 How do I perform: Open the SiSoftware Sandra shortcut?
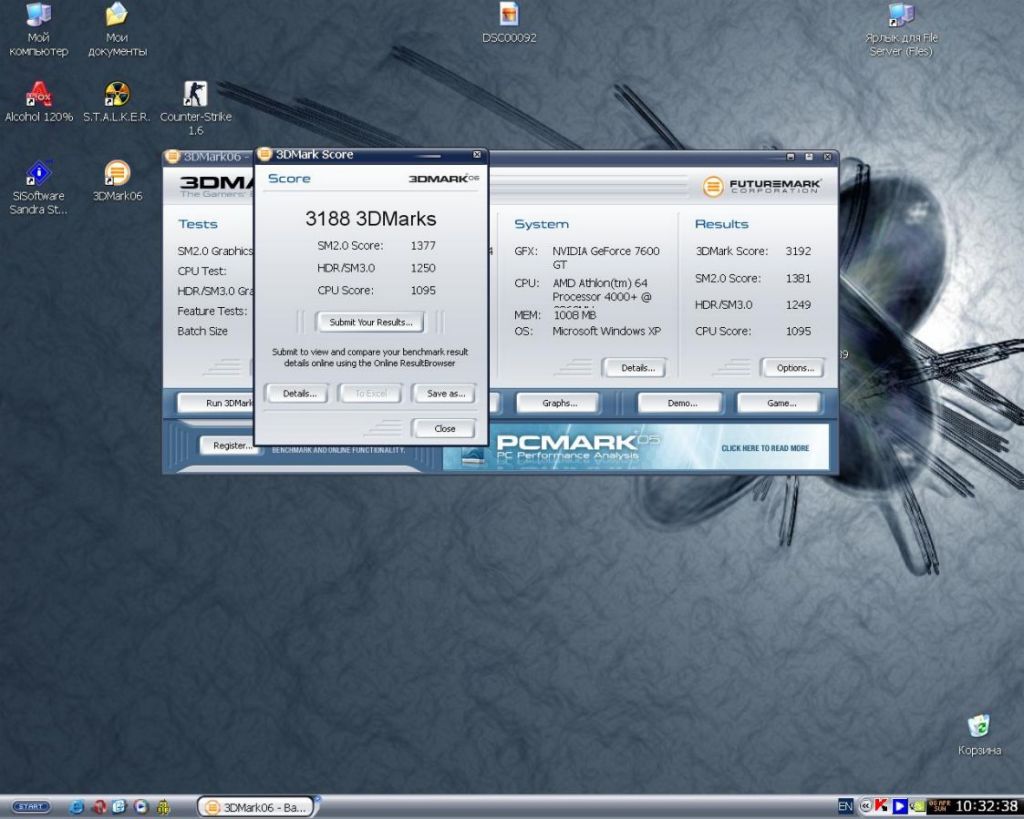[38, 174]
